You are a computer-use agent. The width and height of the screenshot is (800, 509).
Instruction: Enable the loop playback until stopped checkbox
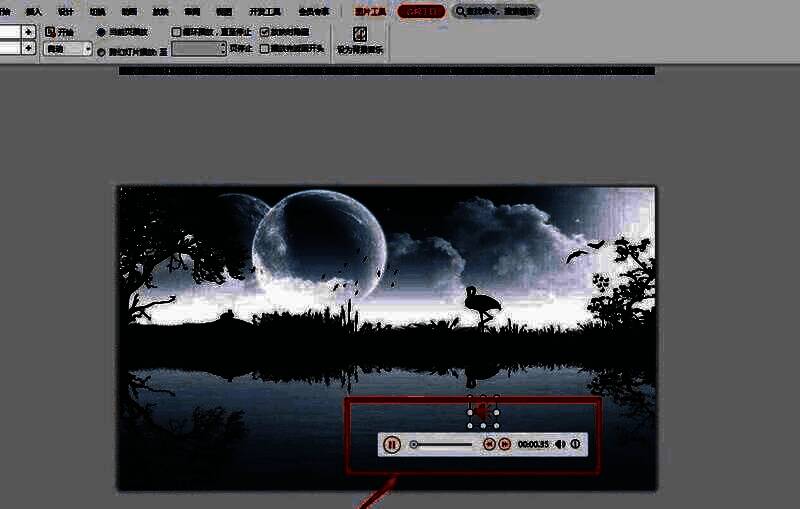pyautogui.click(x=177, y=32)
